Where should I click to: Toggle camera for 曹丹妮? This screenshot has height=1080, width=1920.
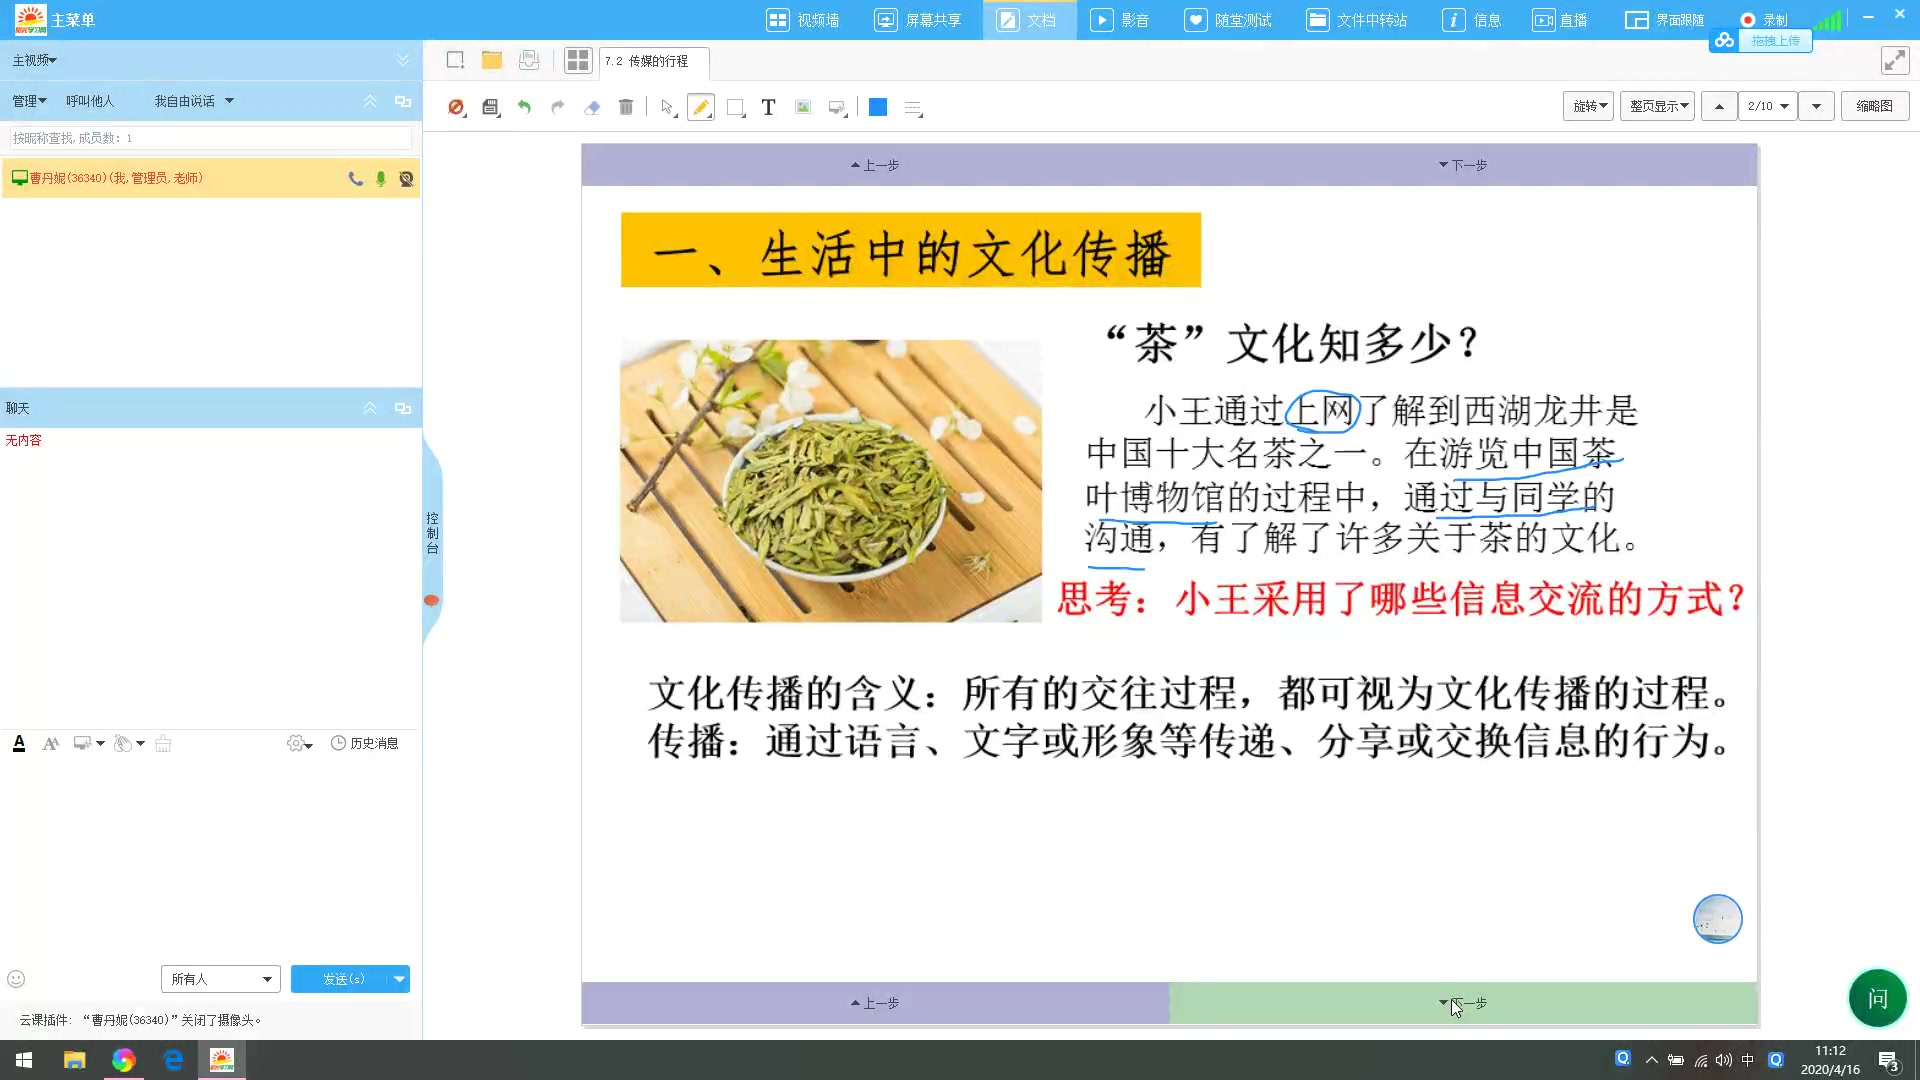pyautogui.click(x=406, y=179)
